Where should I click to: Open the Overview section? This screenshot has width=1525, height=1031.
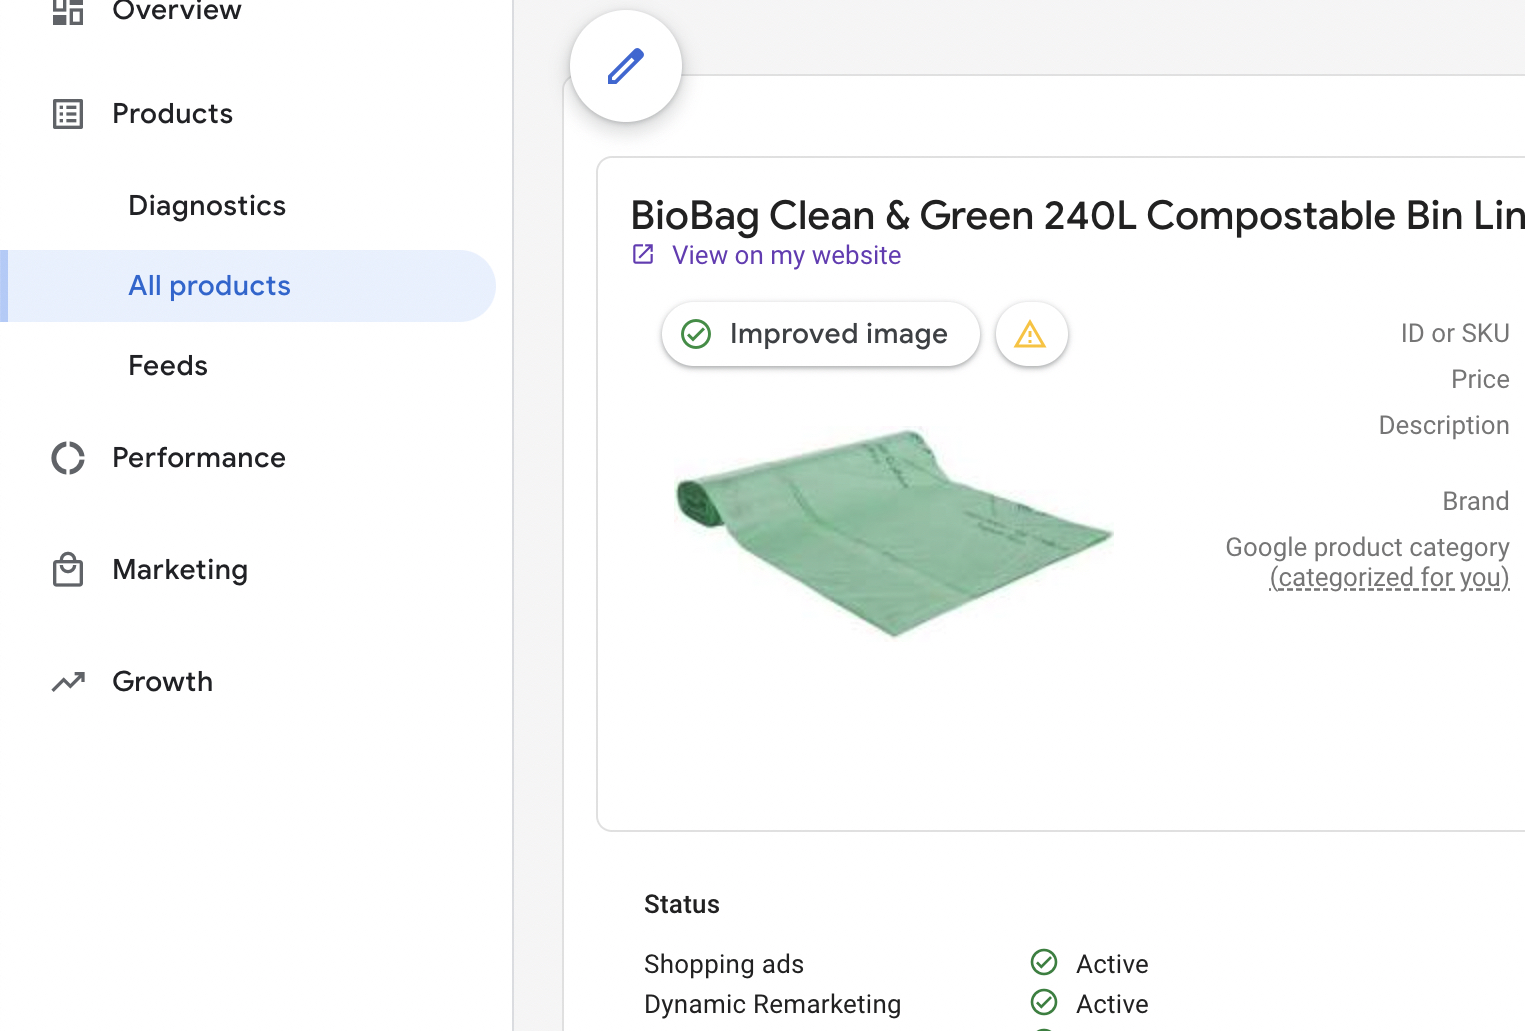(177, 11)
